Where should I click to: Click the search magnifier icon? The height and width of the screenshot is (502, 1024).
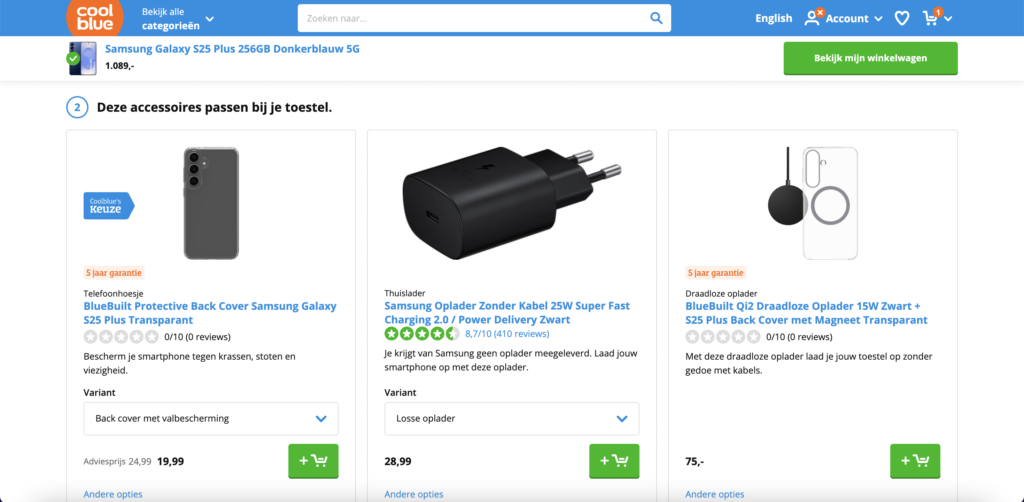[x=656, y=18]
